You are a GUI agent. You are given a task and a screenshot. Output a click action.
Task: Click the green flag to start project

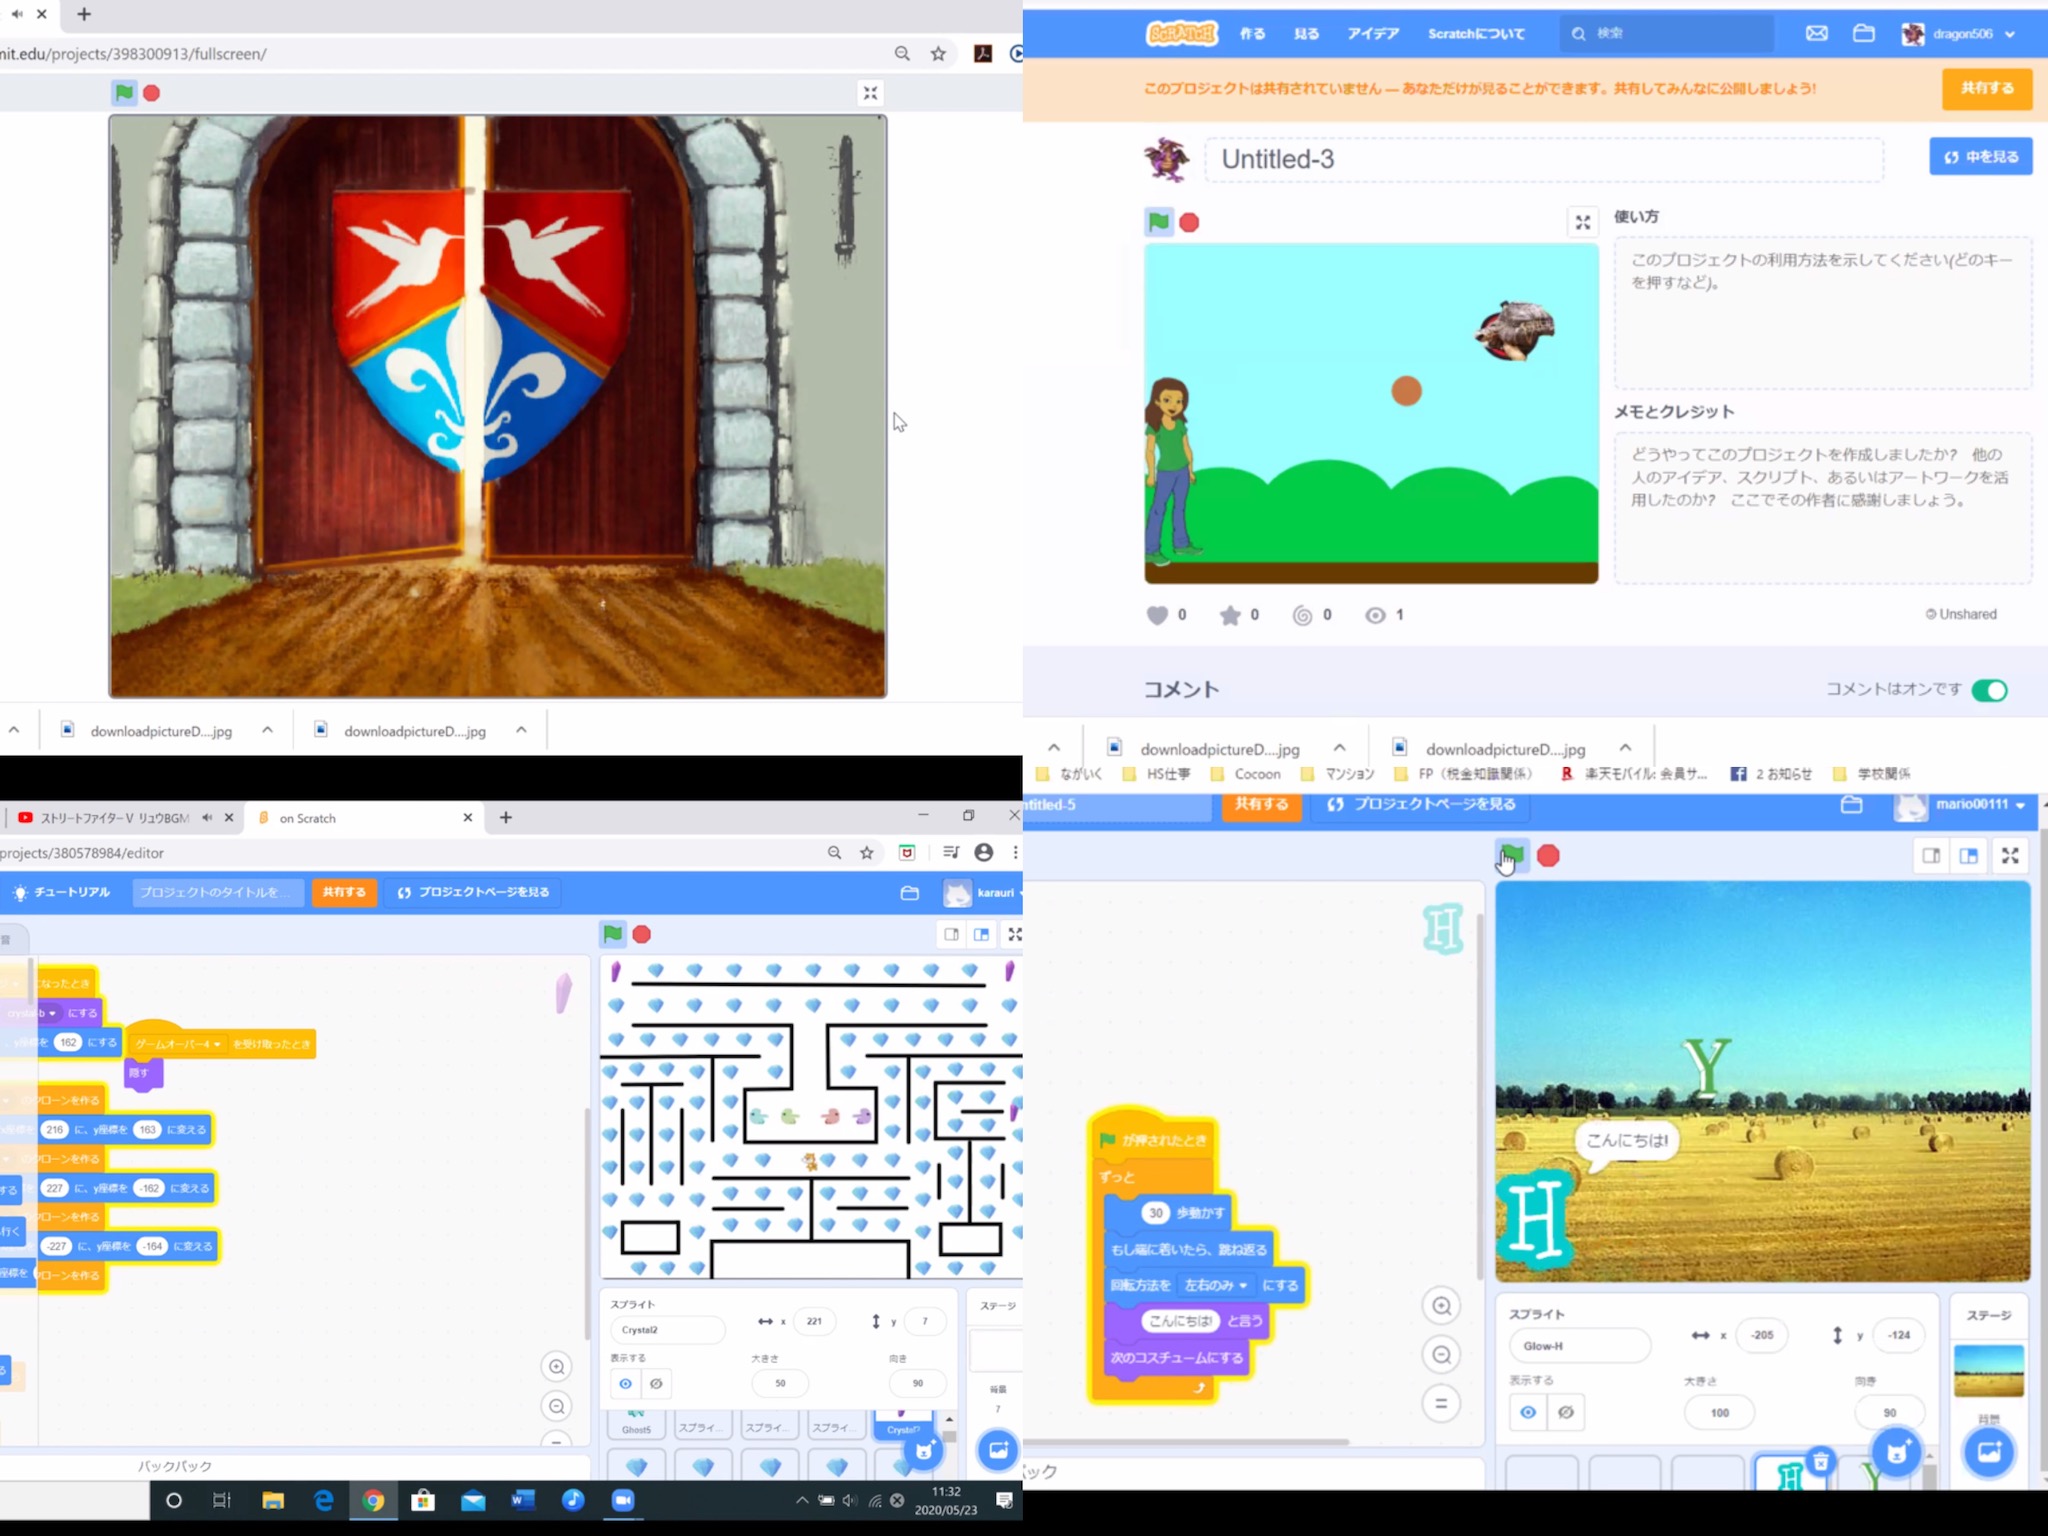(x=1159, y=221)
